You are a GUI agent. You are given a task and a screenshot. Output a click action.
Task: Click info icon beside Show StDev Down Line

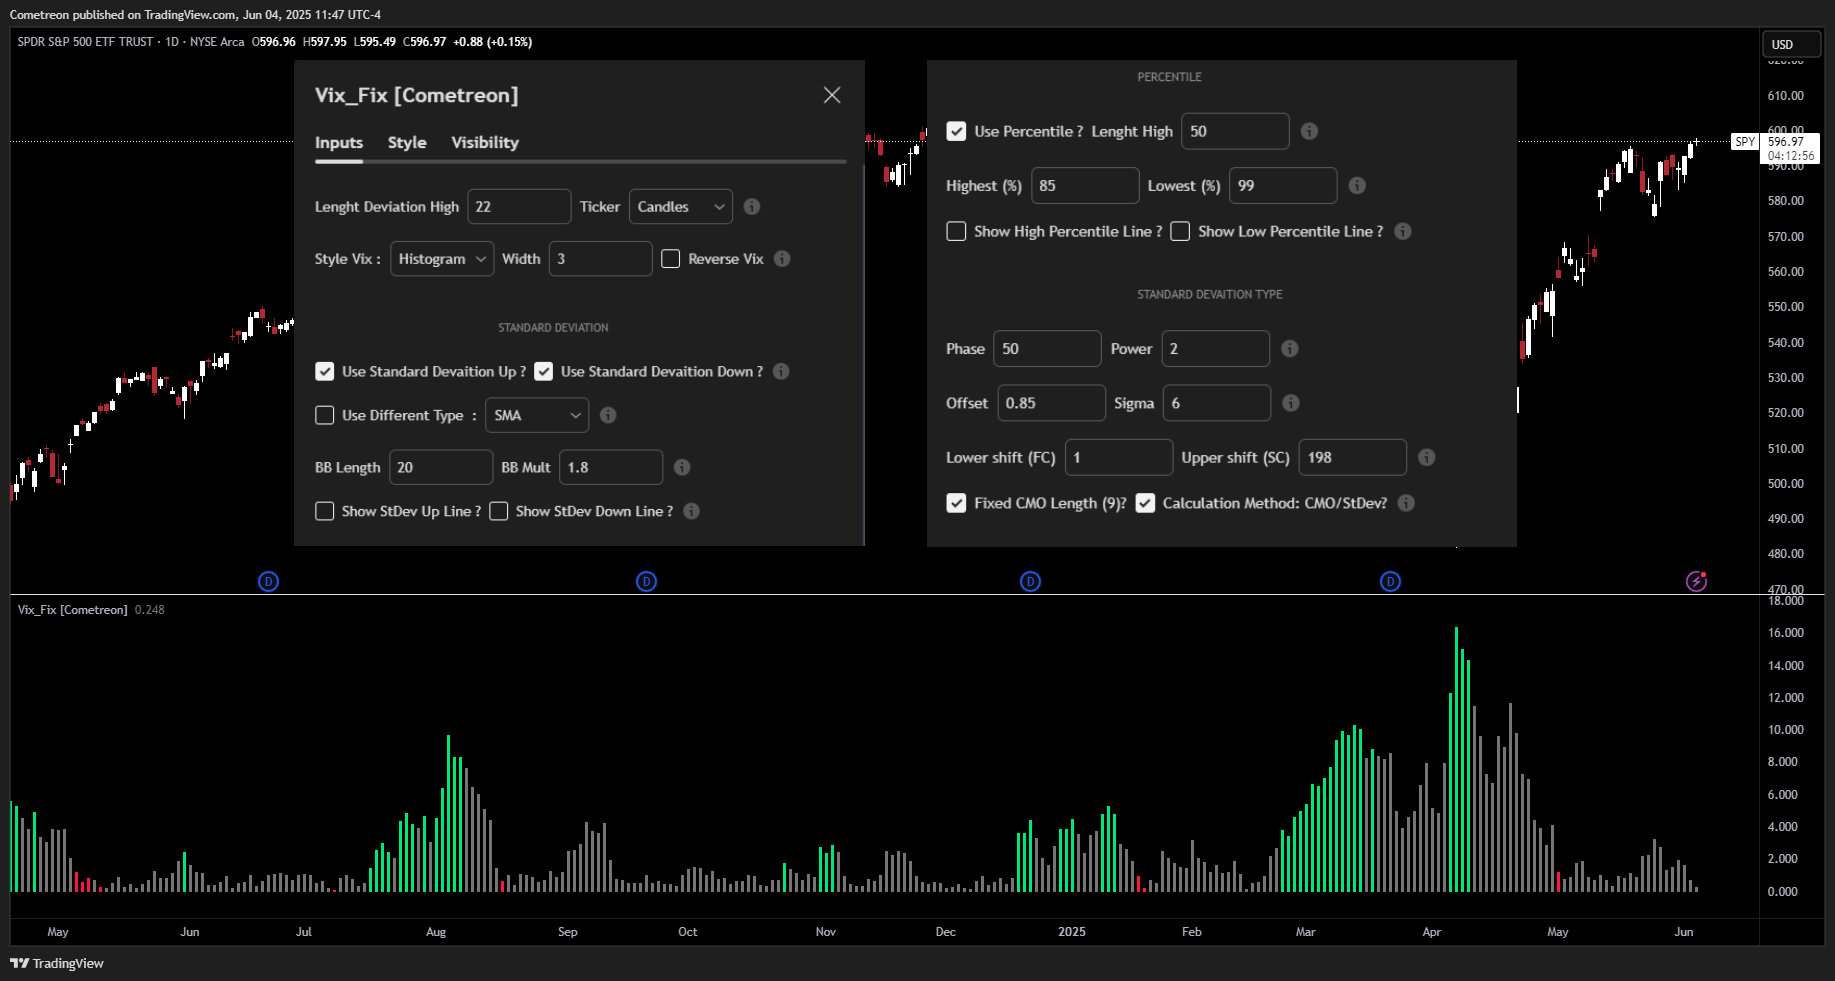[x=691, y=511]
